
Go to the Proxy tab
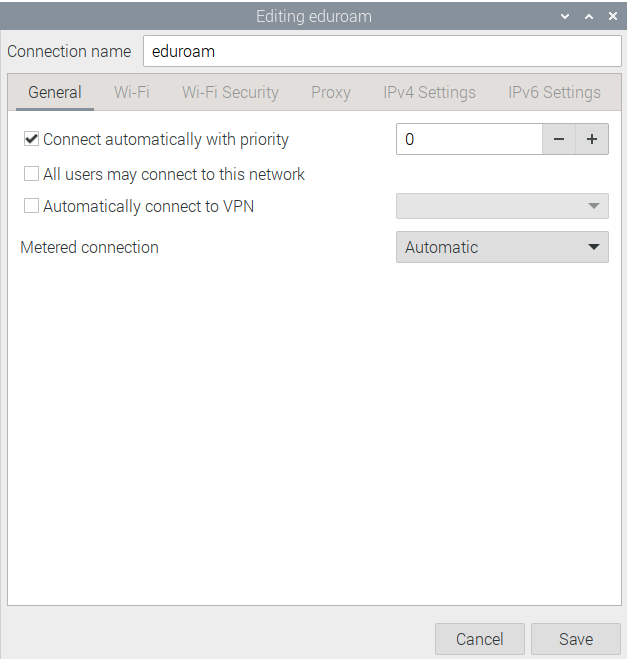(331, 93)
